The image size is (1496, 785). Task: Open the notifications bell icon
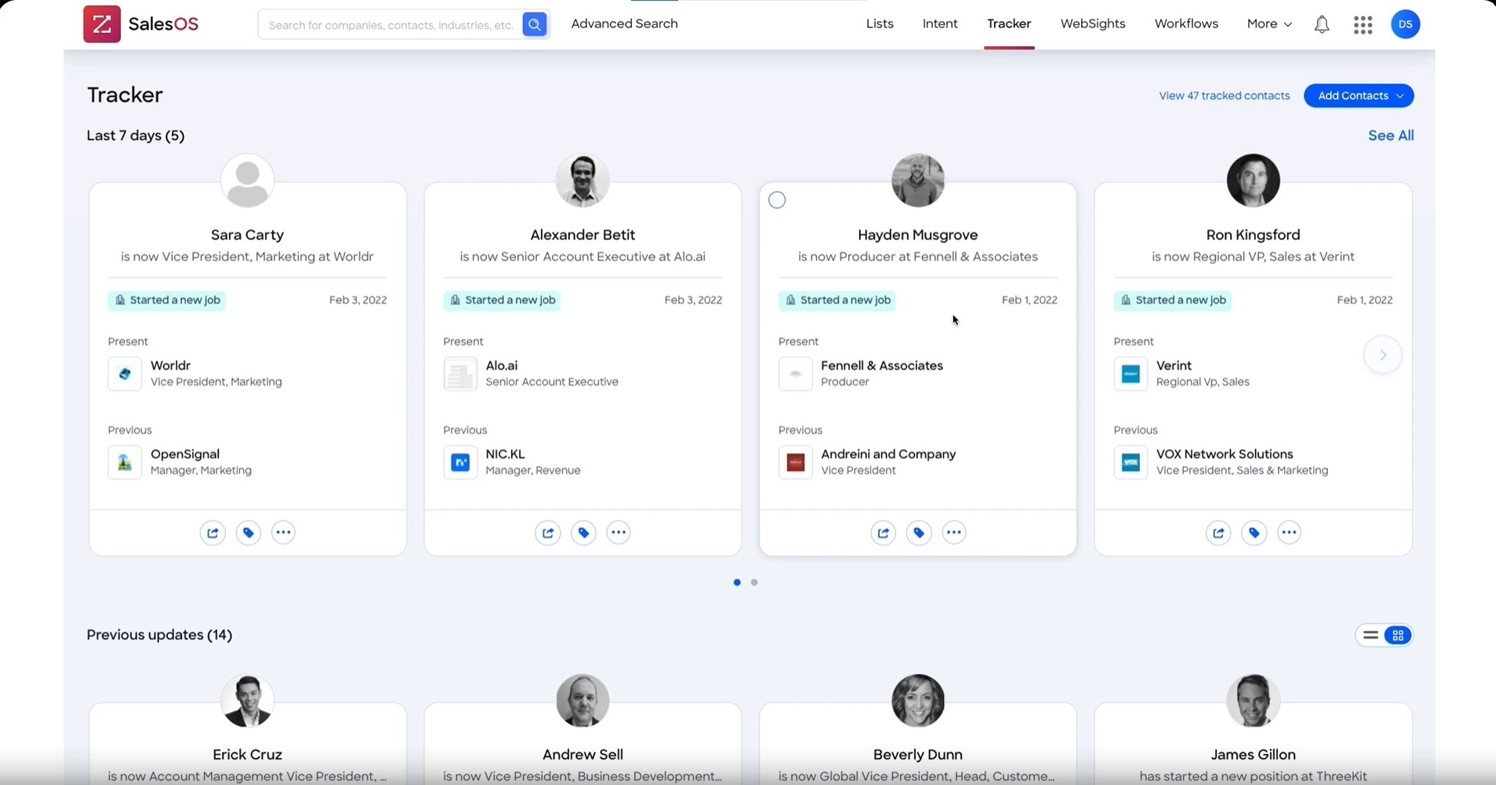coord(1321,24)
